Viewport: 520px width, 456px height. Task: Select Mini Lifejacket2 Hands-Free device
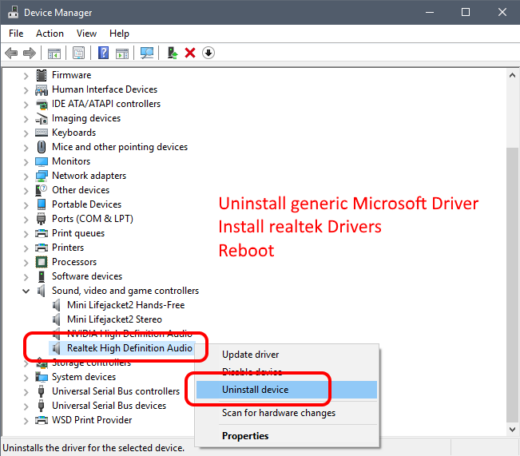tap(126, 305)
